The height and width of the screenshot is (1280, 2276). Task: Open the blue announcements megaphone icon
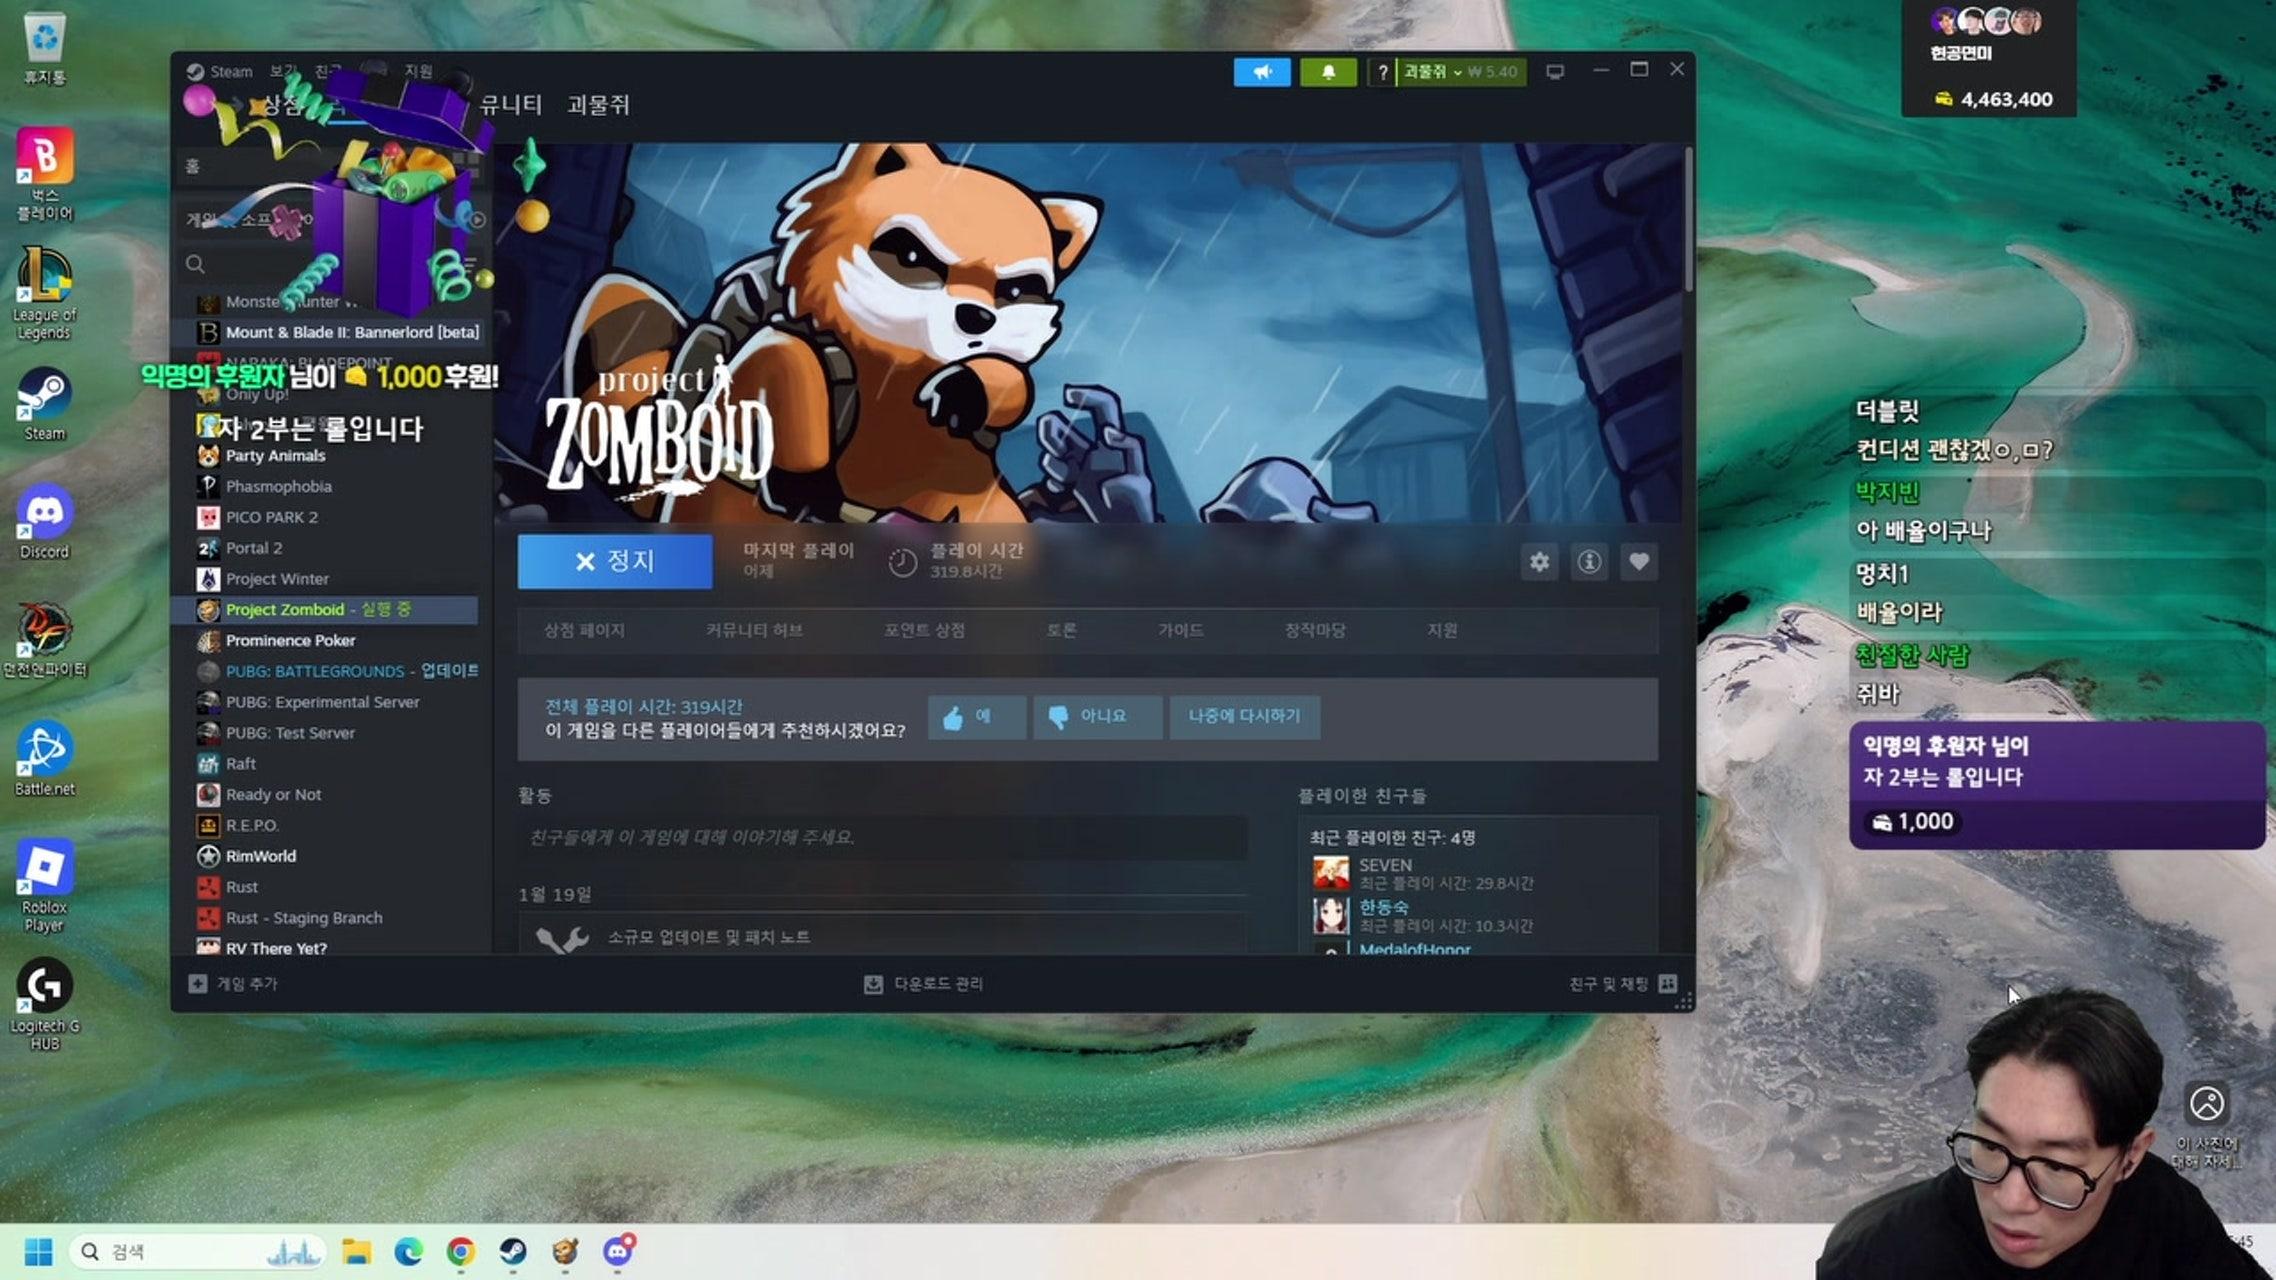click(1262, 72)
